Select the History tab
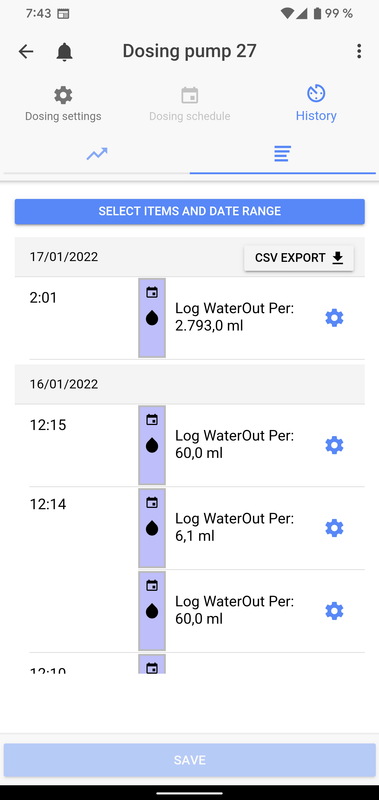The width and height of the screenshot is (379, 800). tap(316, 104)
